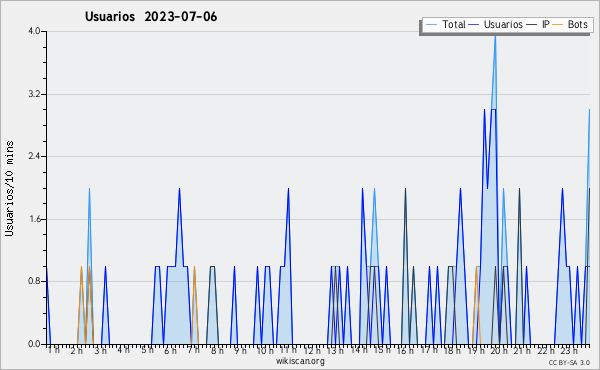Click the '4 h' x-axis label
The width and height of the screenshot is (600, 370).
pos(123,350)
